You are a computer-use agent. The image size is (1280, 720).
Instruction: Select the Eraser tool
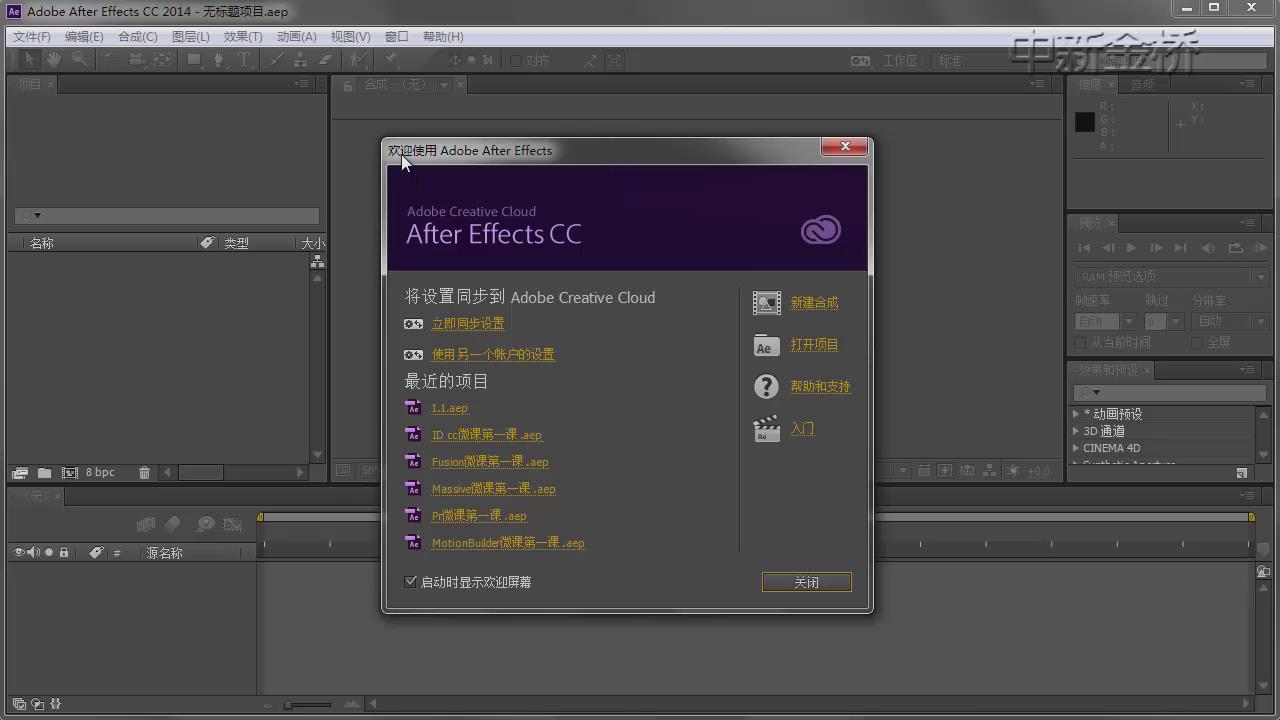tap(324, 60)
